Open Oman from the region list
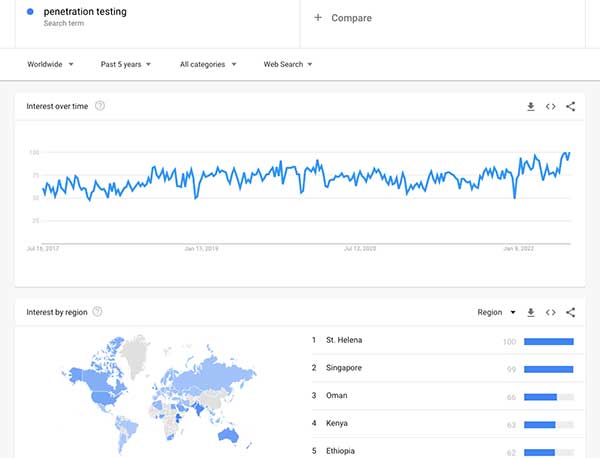600x458 pixels. click(x=337, y=397)
